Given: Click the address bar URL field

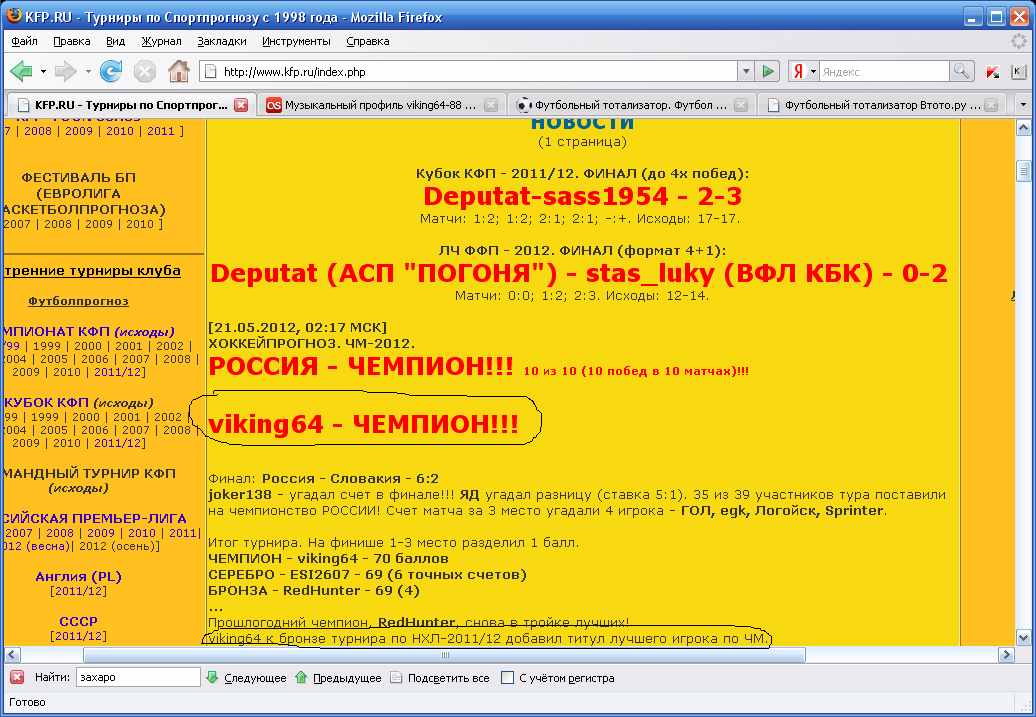Looking at the screenshot, I should click(468, 71).
